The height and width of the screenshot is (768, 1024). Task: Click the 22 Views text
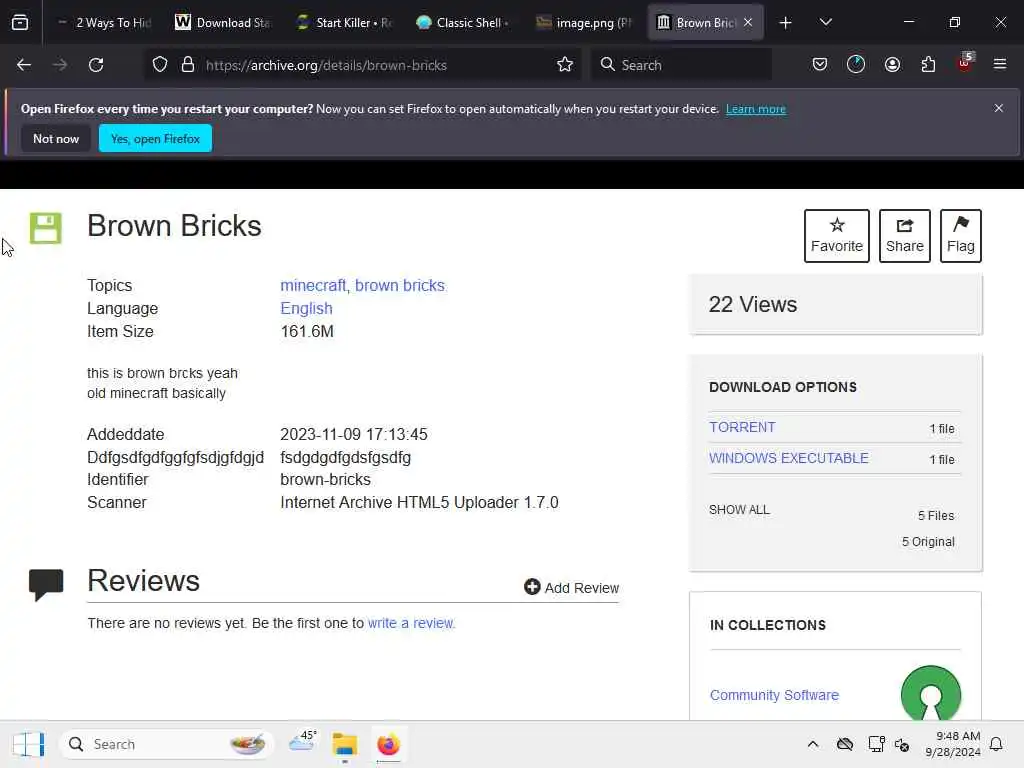tap(753, 304)
